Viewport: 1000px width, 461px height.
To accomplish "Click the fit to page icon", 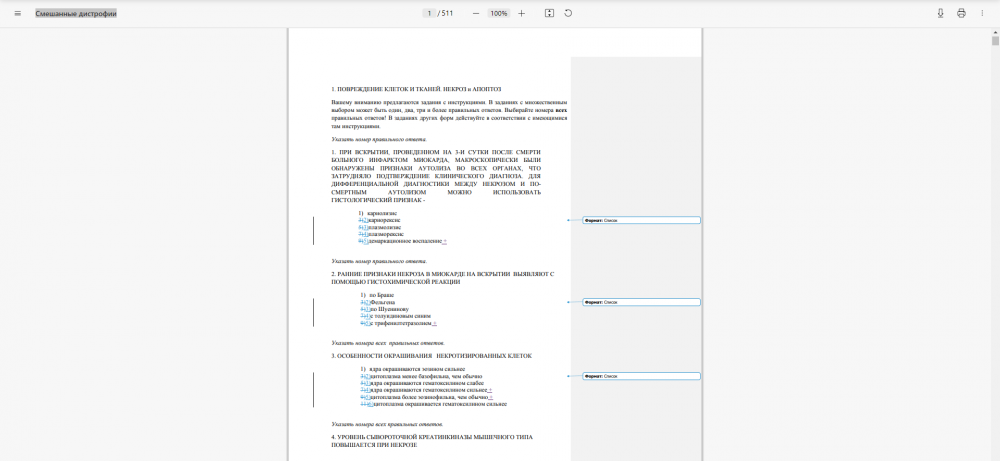I will (x=549, y=13).
